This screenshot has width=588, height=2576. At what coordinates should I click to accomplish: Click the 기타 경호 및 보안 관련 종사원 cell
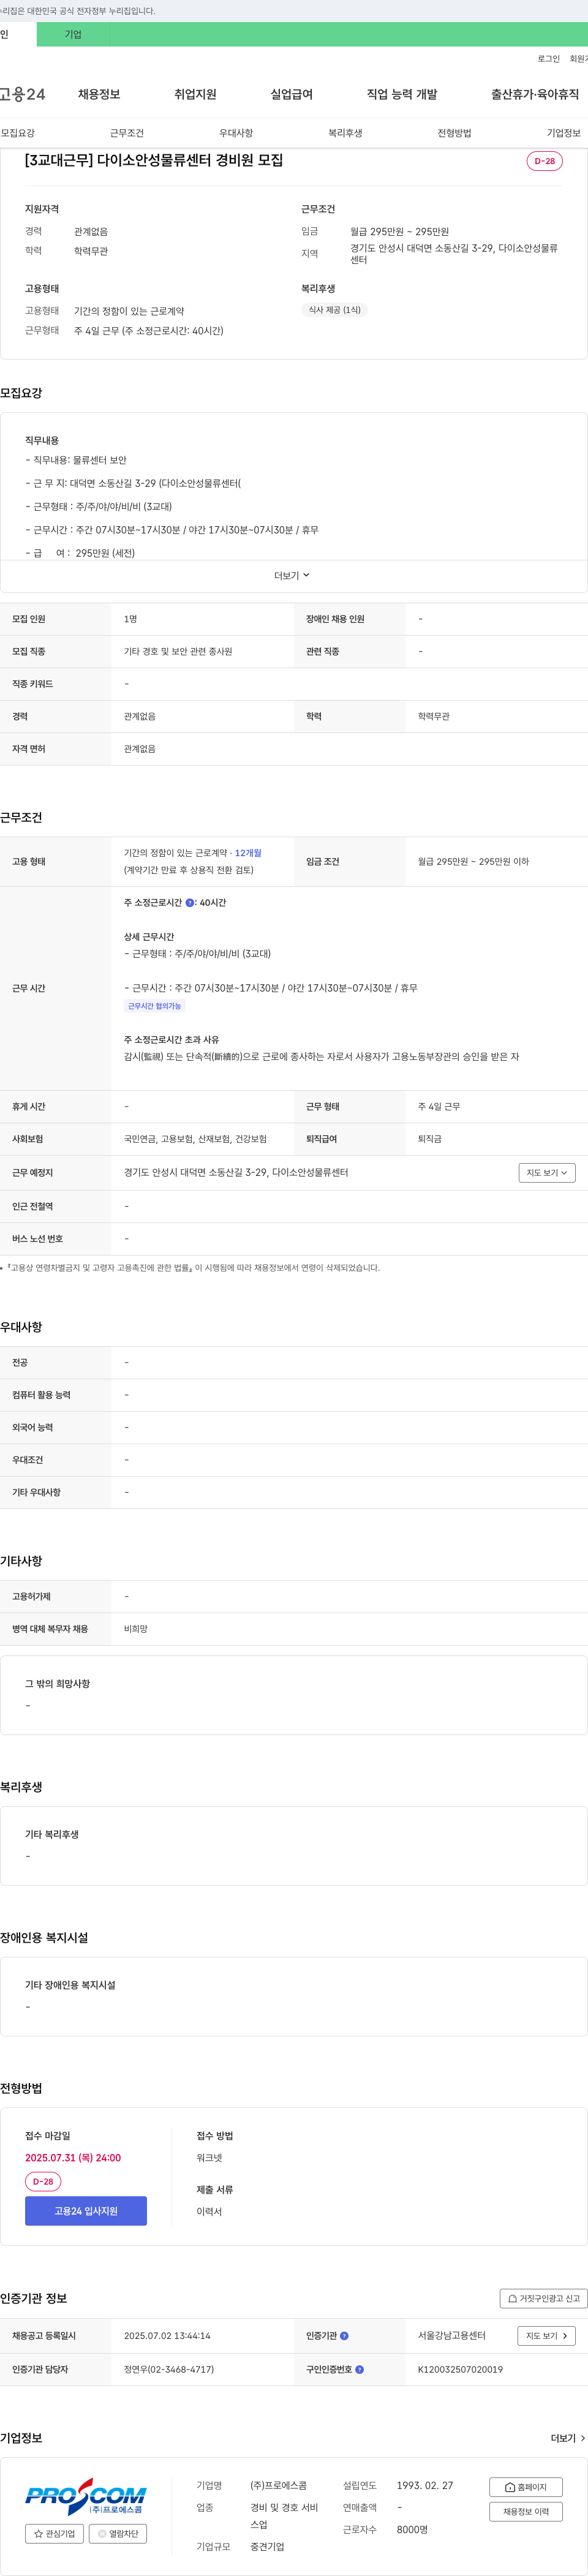click(x=178, y=651)
